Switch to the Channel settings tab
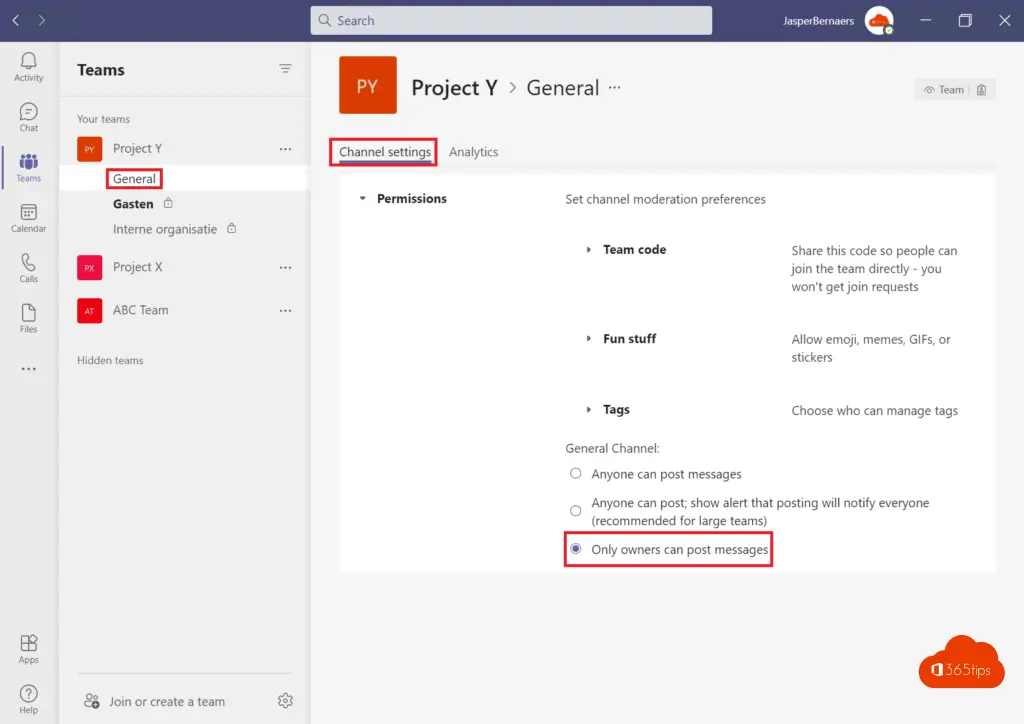 [385, 151]
